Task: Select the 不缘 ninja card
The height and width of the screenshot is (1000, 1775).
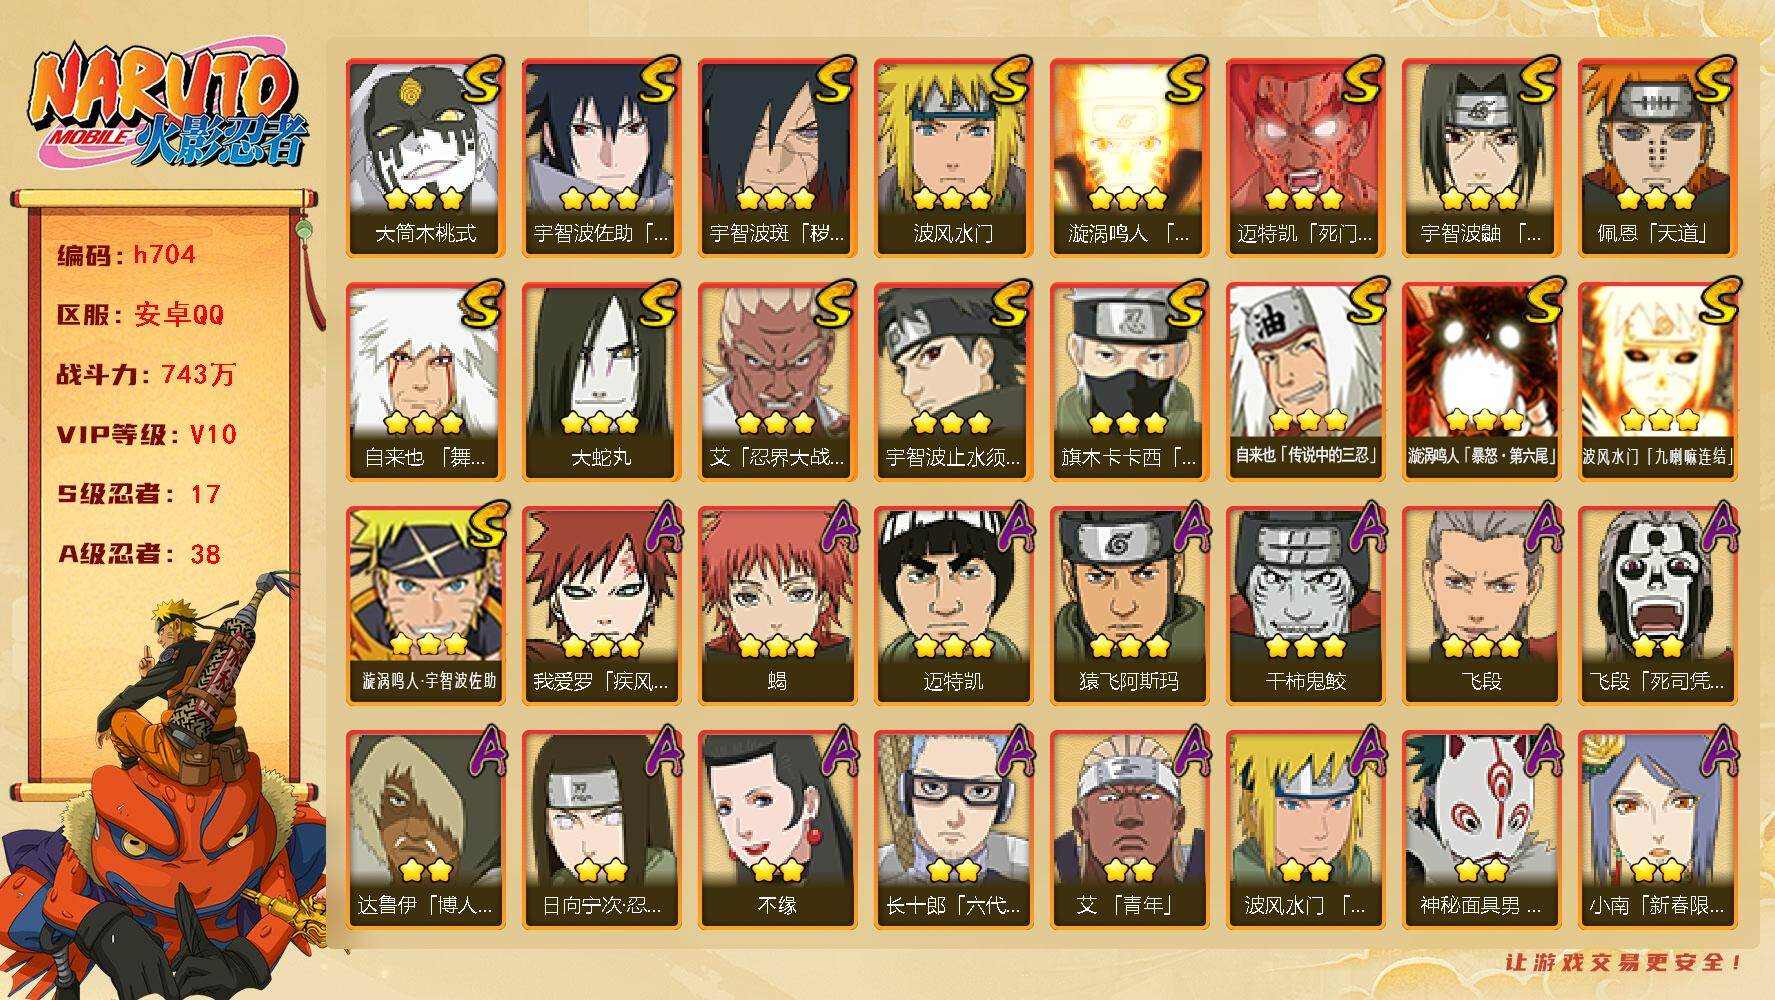Action: coord(777,830)
